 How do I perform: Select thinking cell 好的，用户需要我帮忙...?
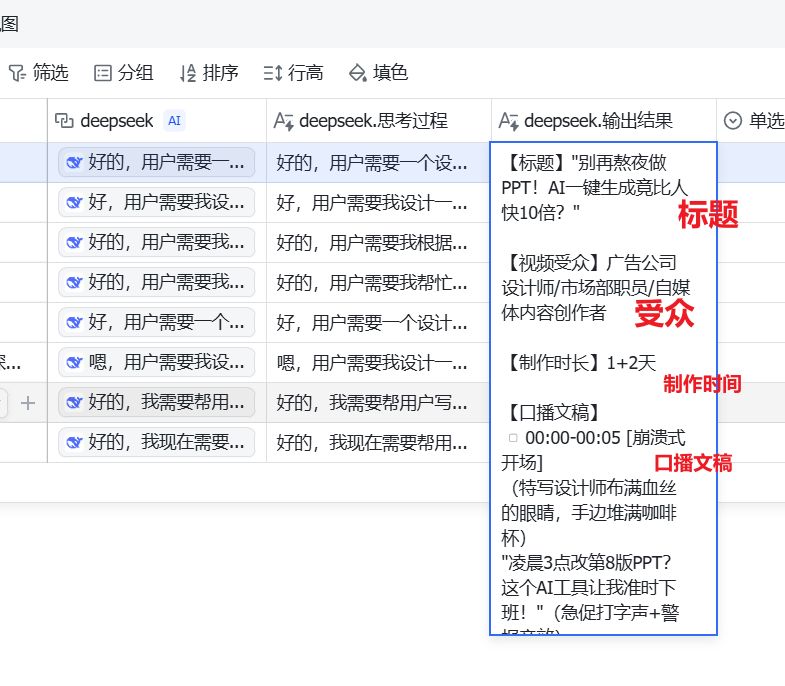coord(378,283)
